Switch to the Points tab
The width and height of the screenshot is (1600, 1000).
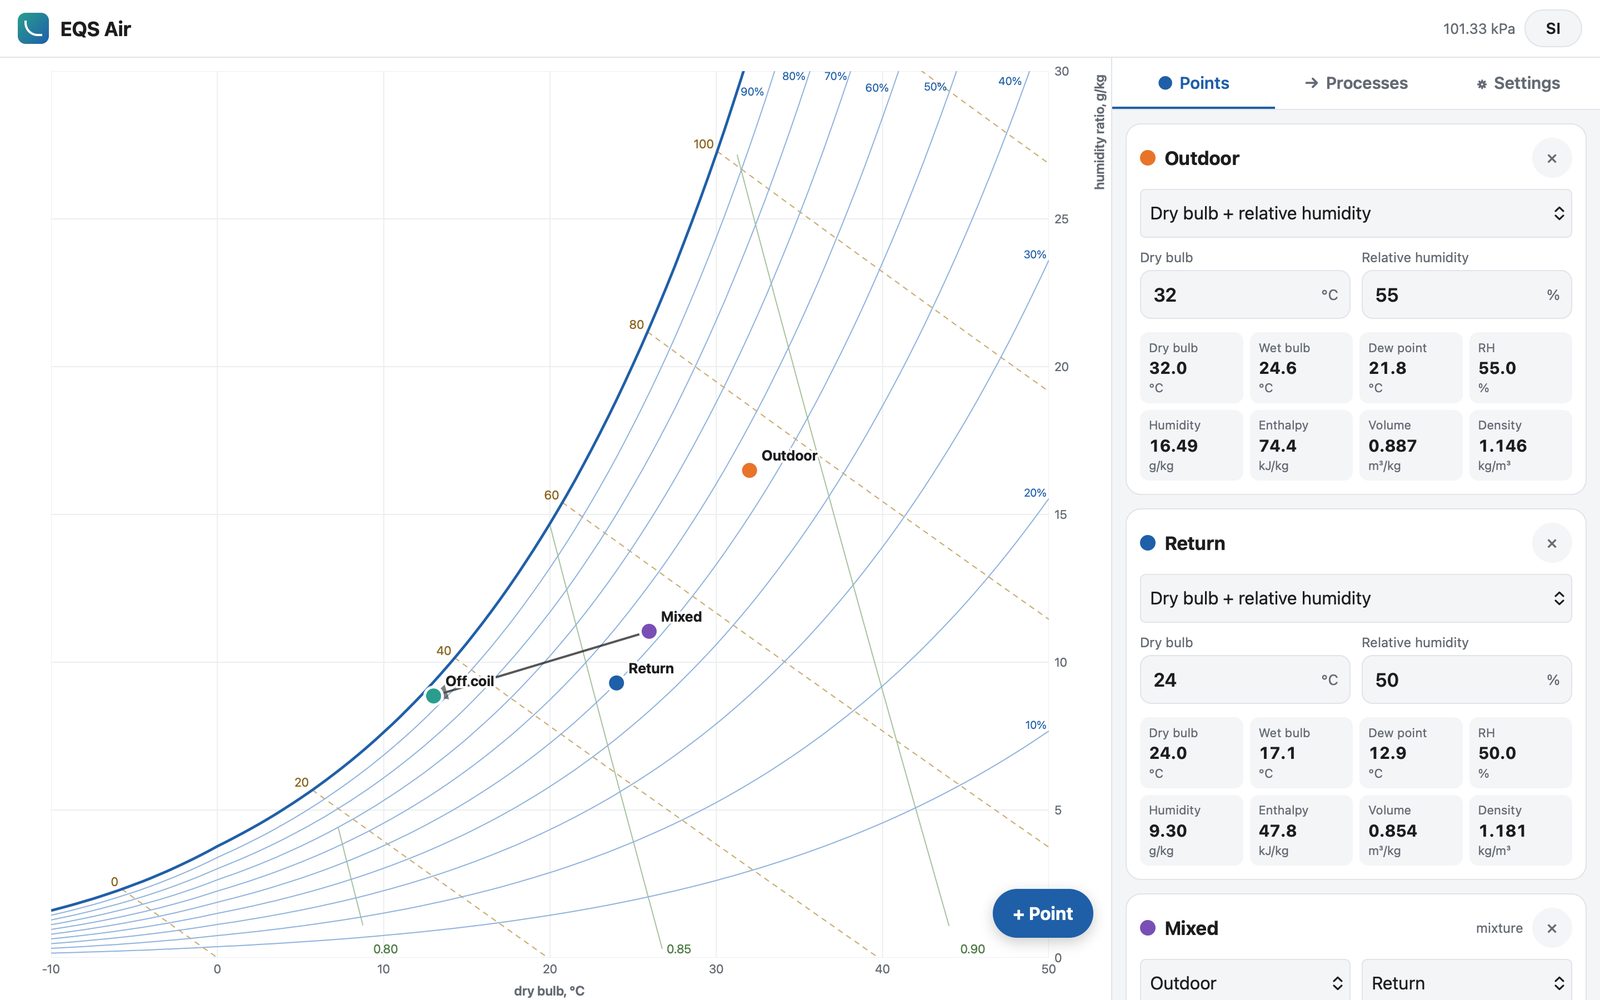[1193, 83]
